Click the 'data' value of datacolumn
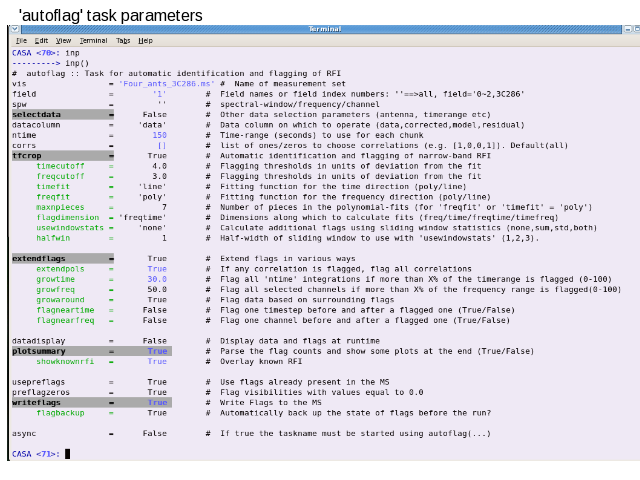640x480 pixels. [152, 125]
